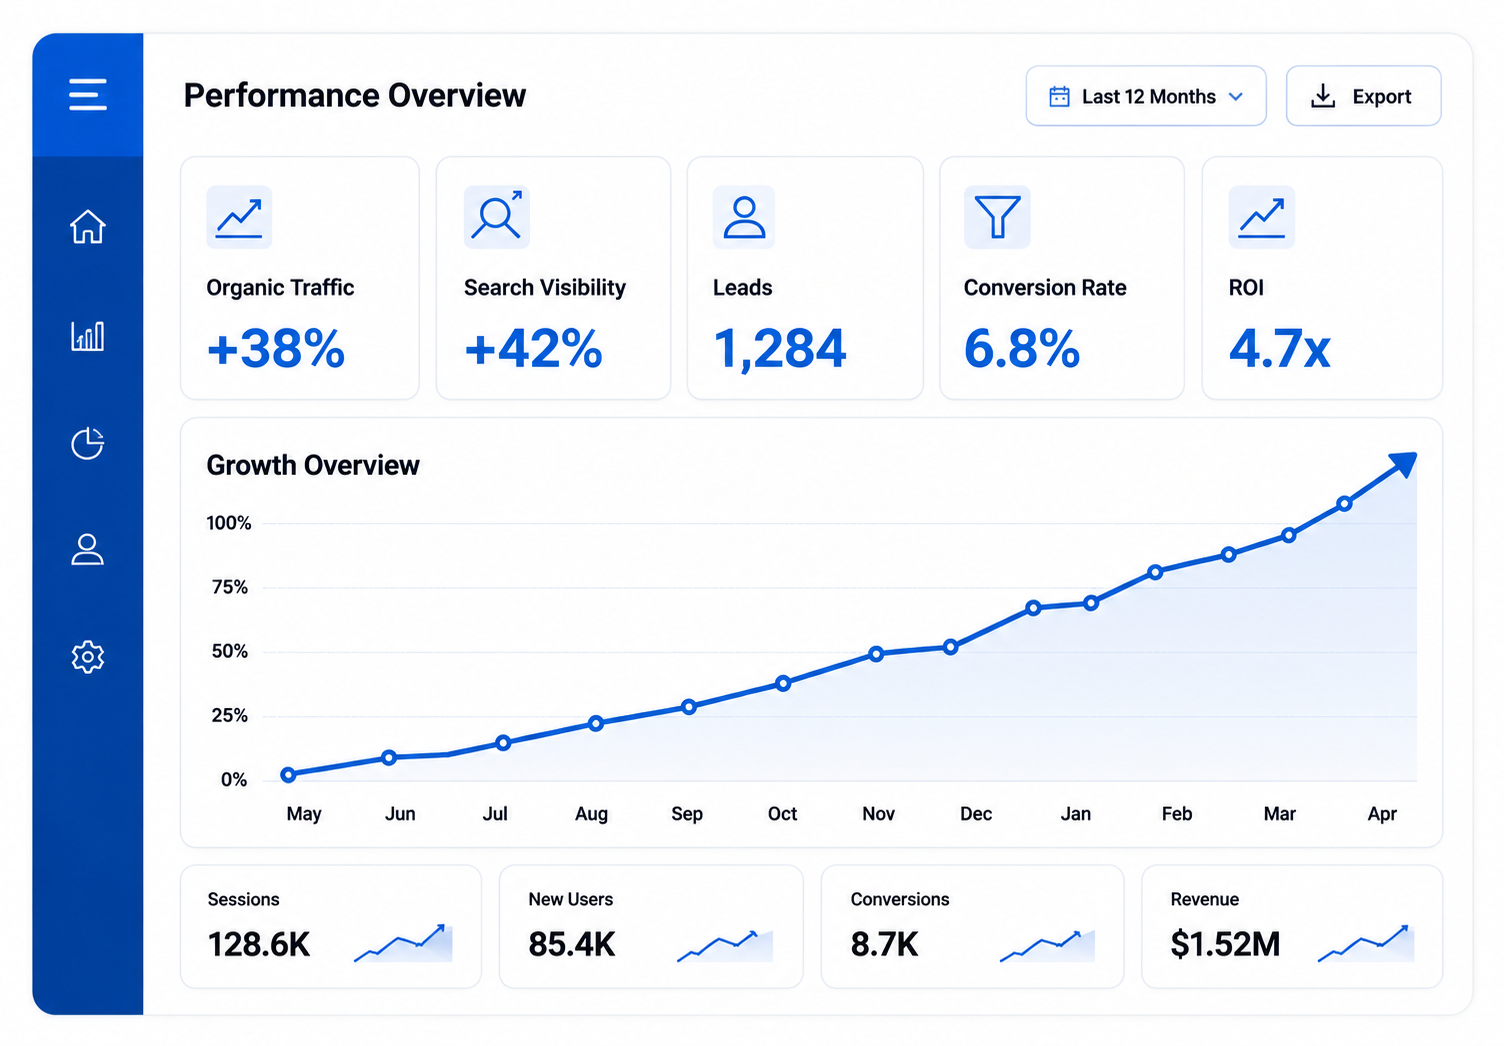The height and width of the screenshot is (1046, 1504).
Task: Select the May data point on chart
Action: (x=288, y=775)
